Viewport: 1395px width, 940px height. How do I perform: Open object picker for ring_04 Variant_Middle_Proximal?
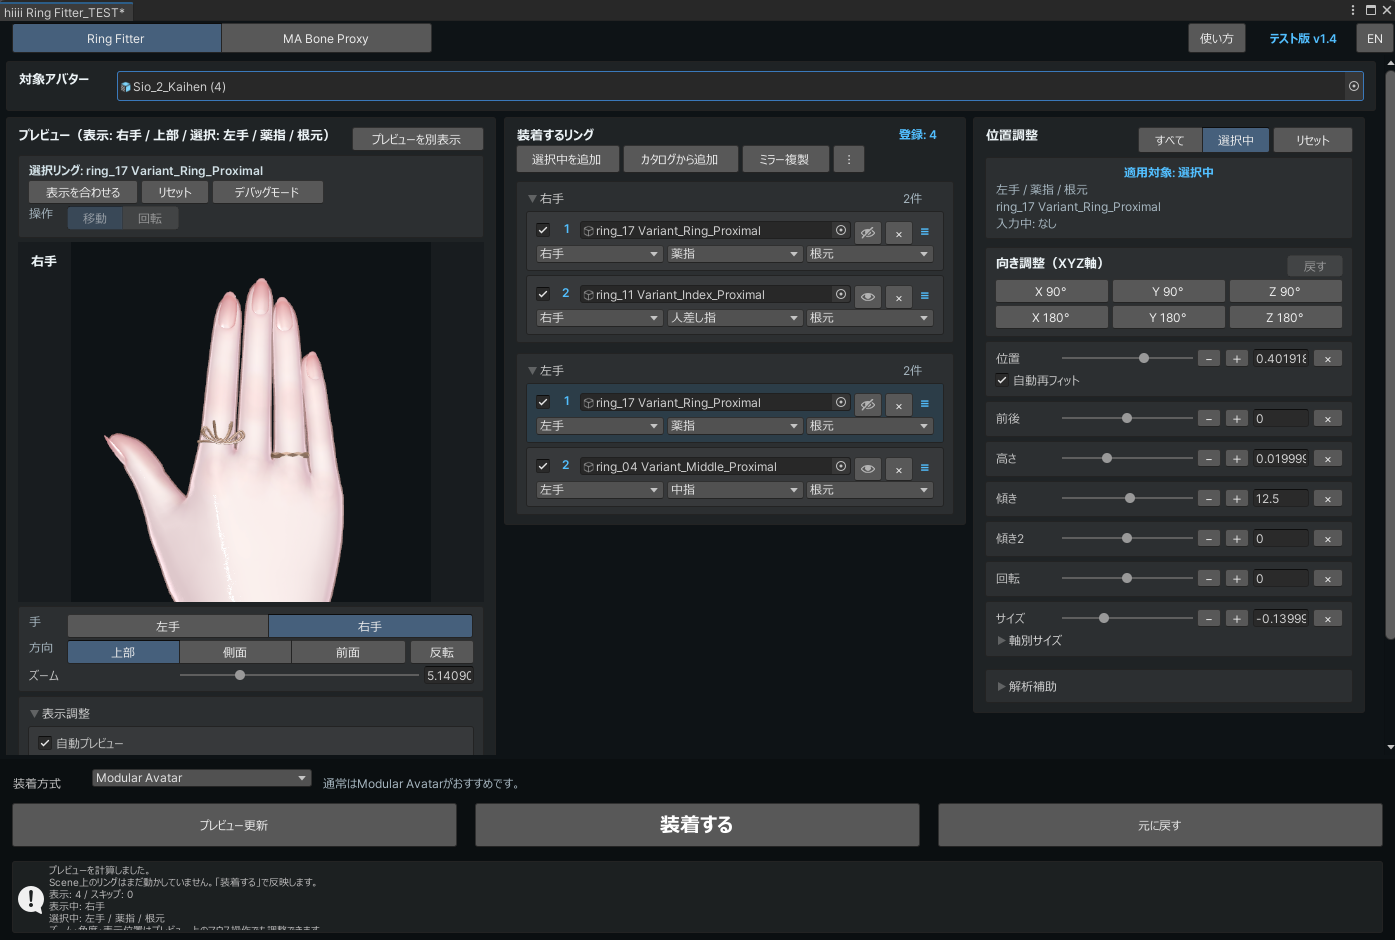click(x=841, y=466)
